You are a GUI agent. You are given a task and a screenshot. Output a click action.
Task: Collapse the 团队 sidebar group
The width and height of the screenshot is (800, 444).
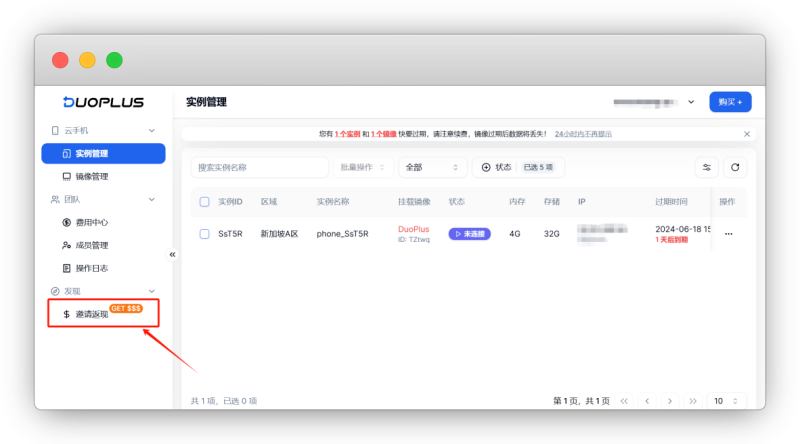pyautogui.click(x=152, y=200)
